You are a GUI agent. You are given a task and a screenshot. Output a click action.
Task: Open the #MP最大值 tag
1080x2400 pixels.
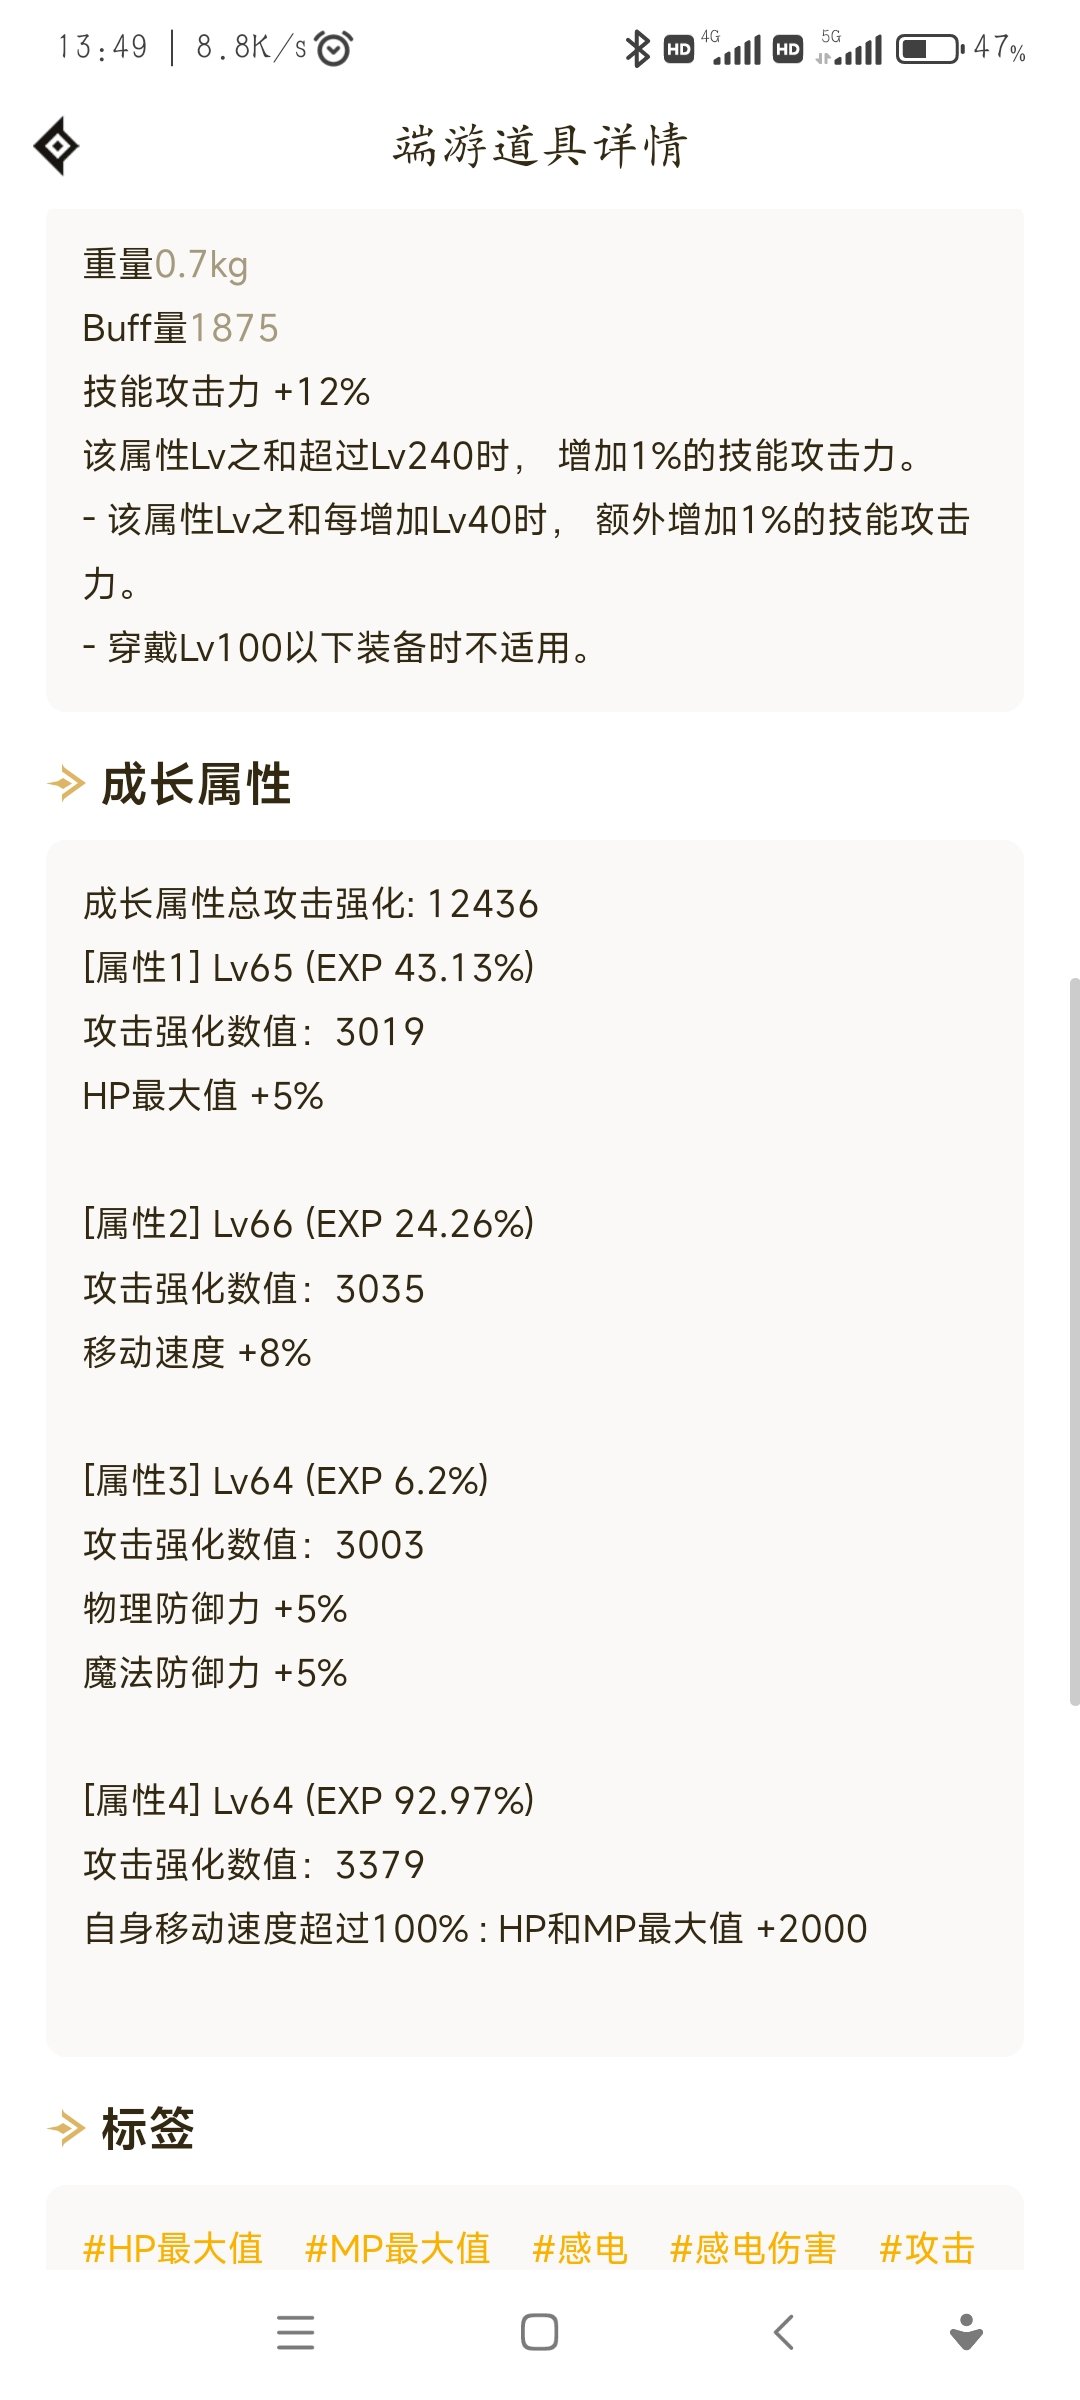[397, 2248]
